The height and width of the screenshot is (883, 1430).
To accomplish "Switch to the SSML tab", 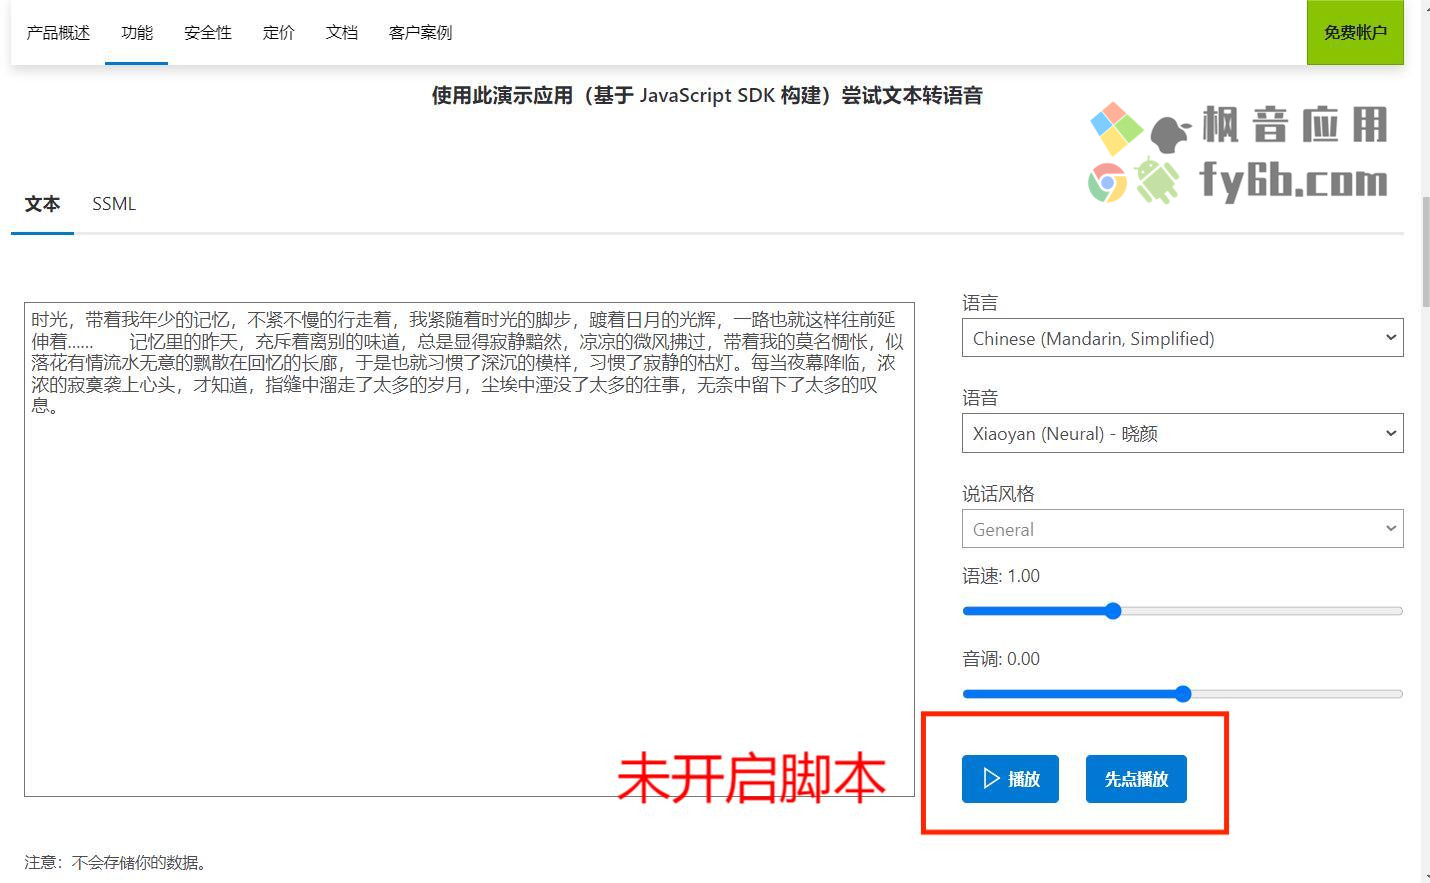I will pos(114,204).
